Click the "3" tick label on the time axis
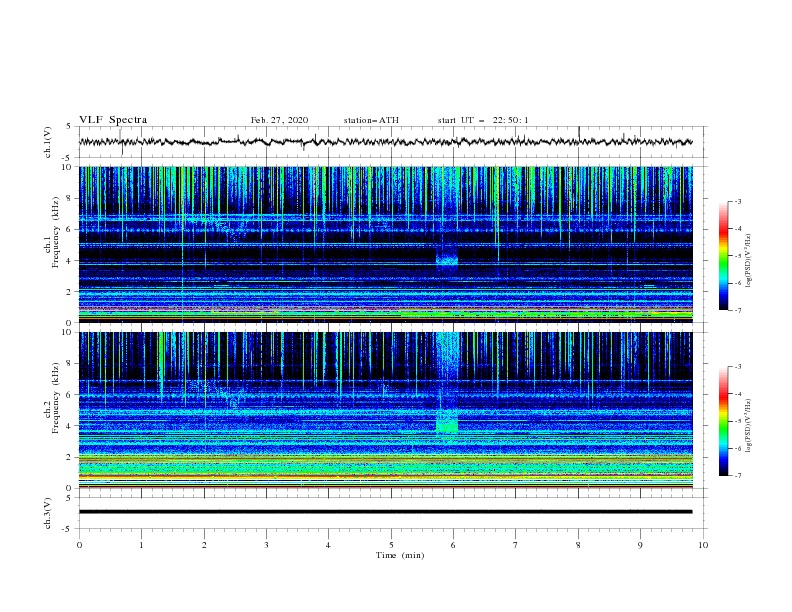Screen dimensions: 792x612 (266, 545)
